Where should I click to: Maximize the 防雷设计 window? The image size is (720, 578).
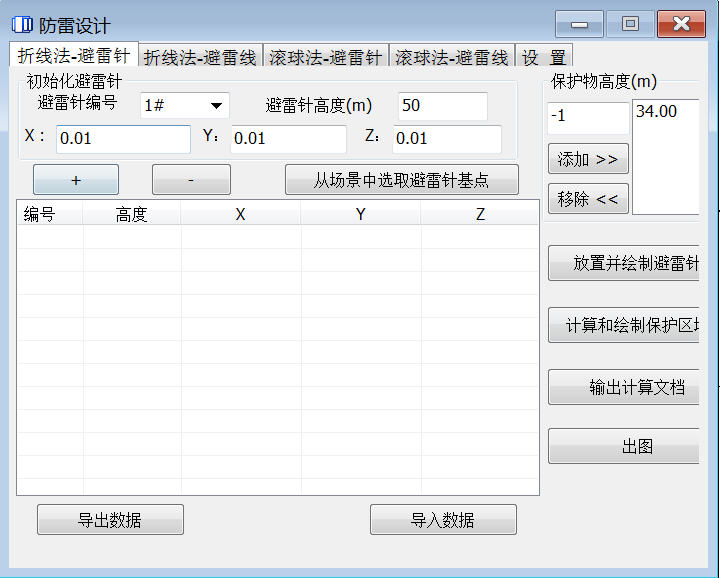630,24
